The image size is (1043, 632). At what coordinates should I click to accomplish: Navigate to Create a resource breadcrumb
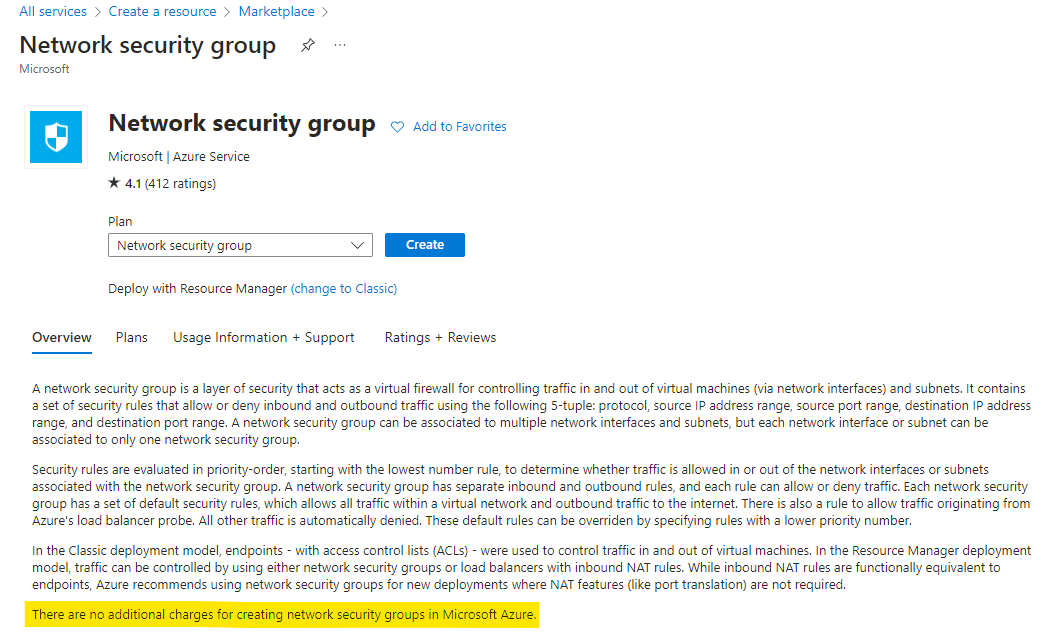(162, 11)
